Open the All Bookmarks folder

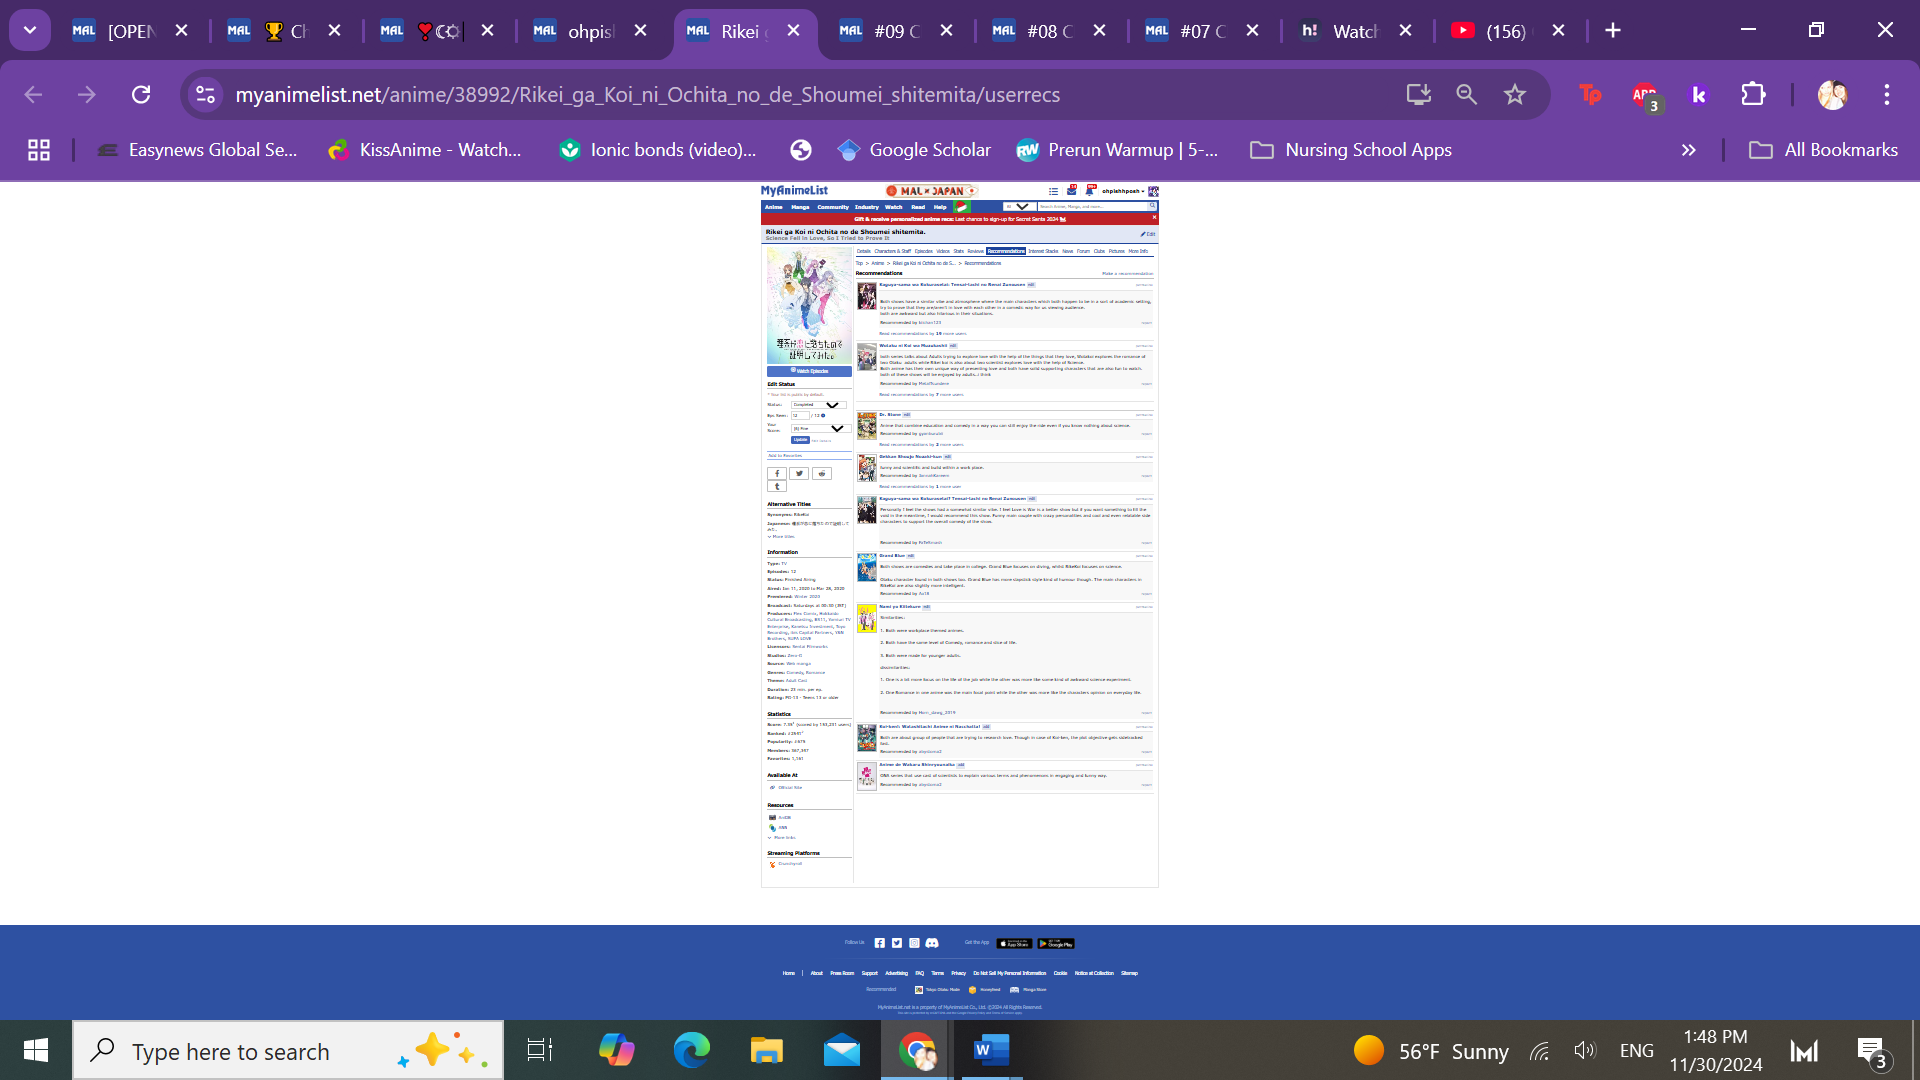[1823, 150]
